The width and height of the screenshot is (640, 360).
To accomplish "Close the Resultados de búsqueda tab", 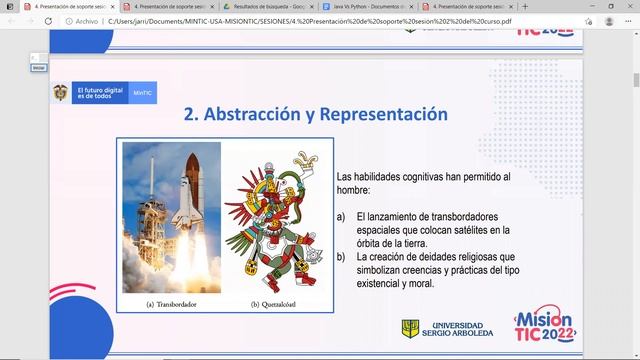I will 312,7.
